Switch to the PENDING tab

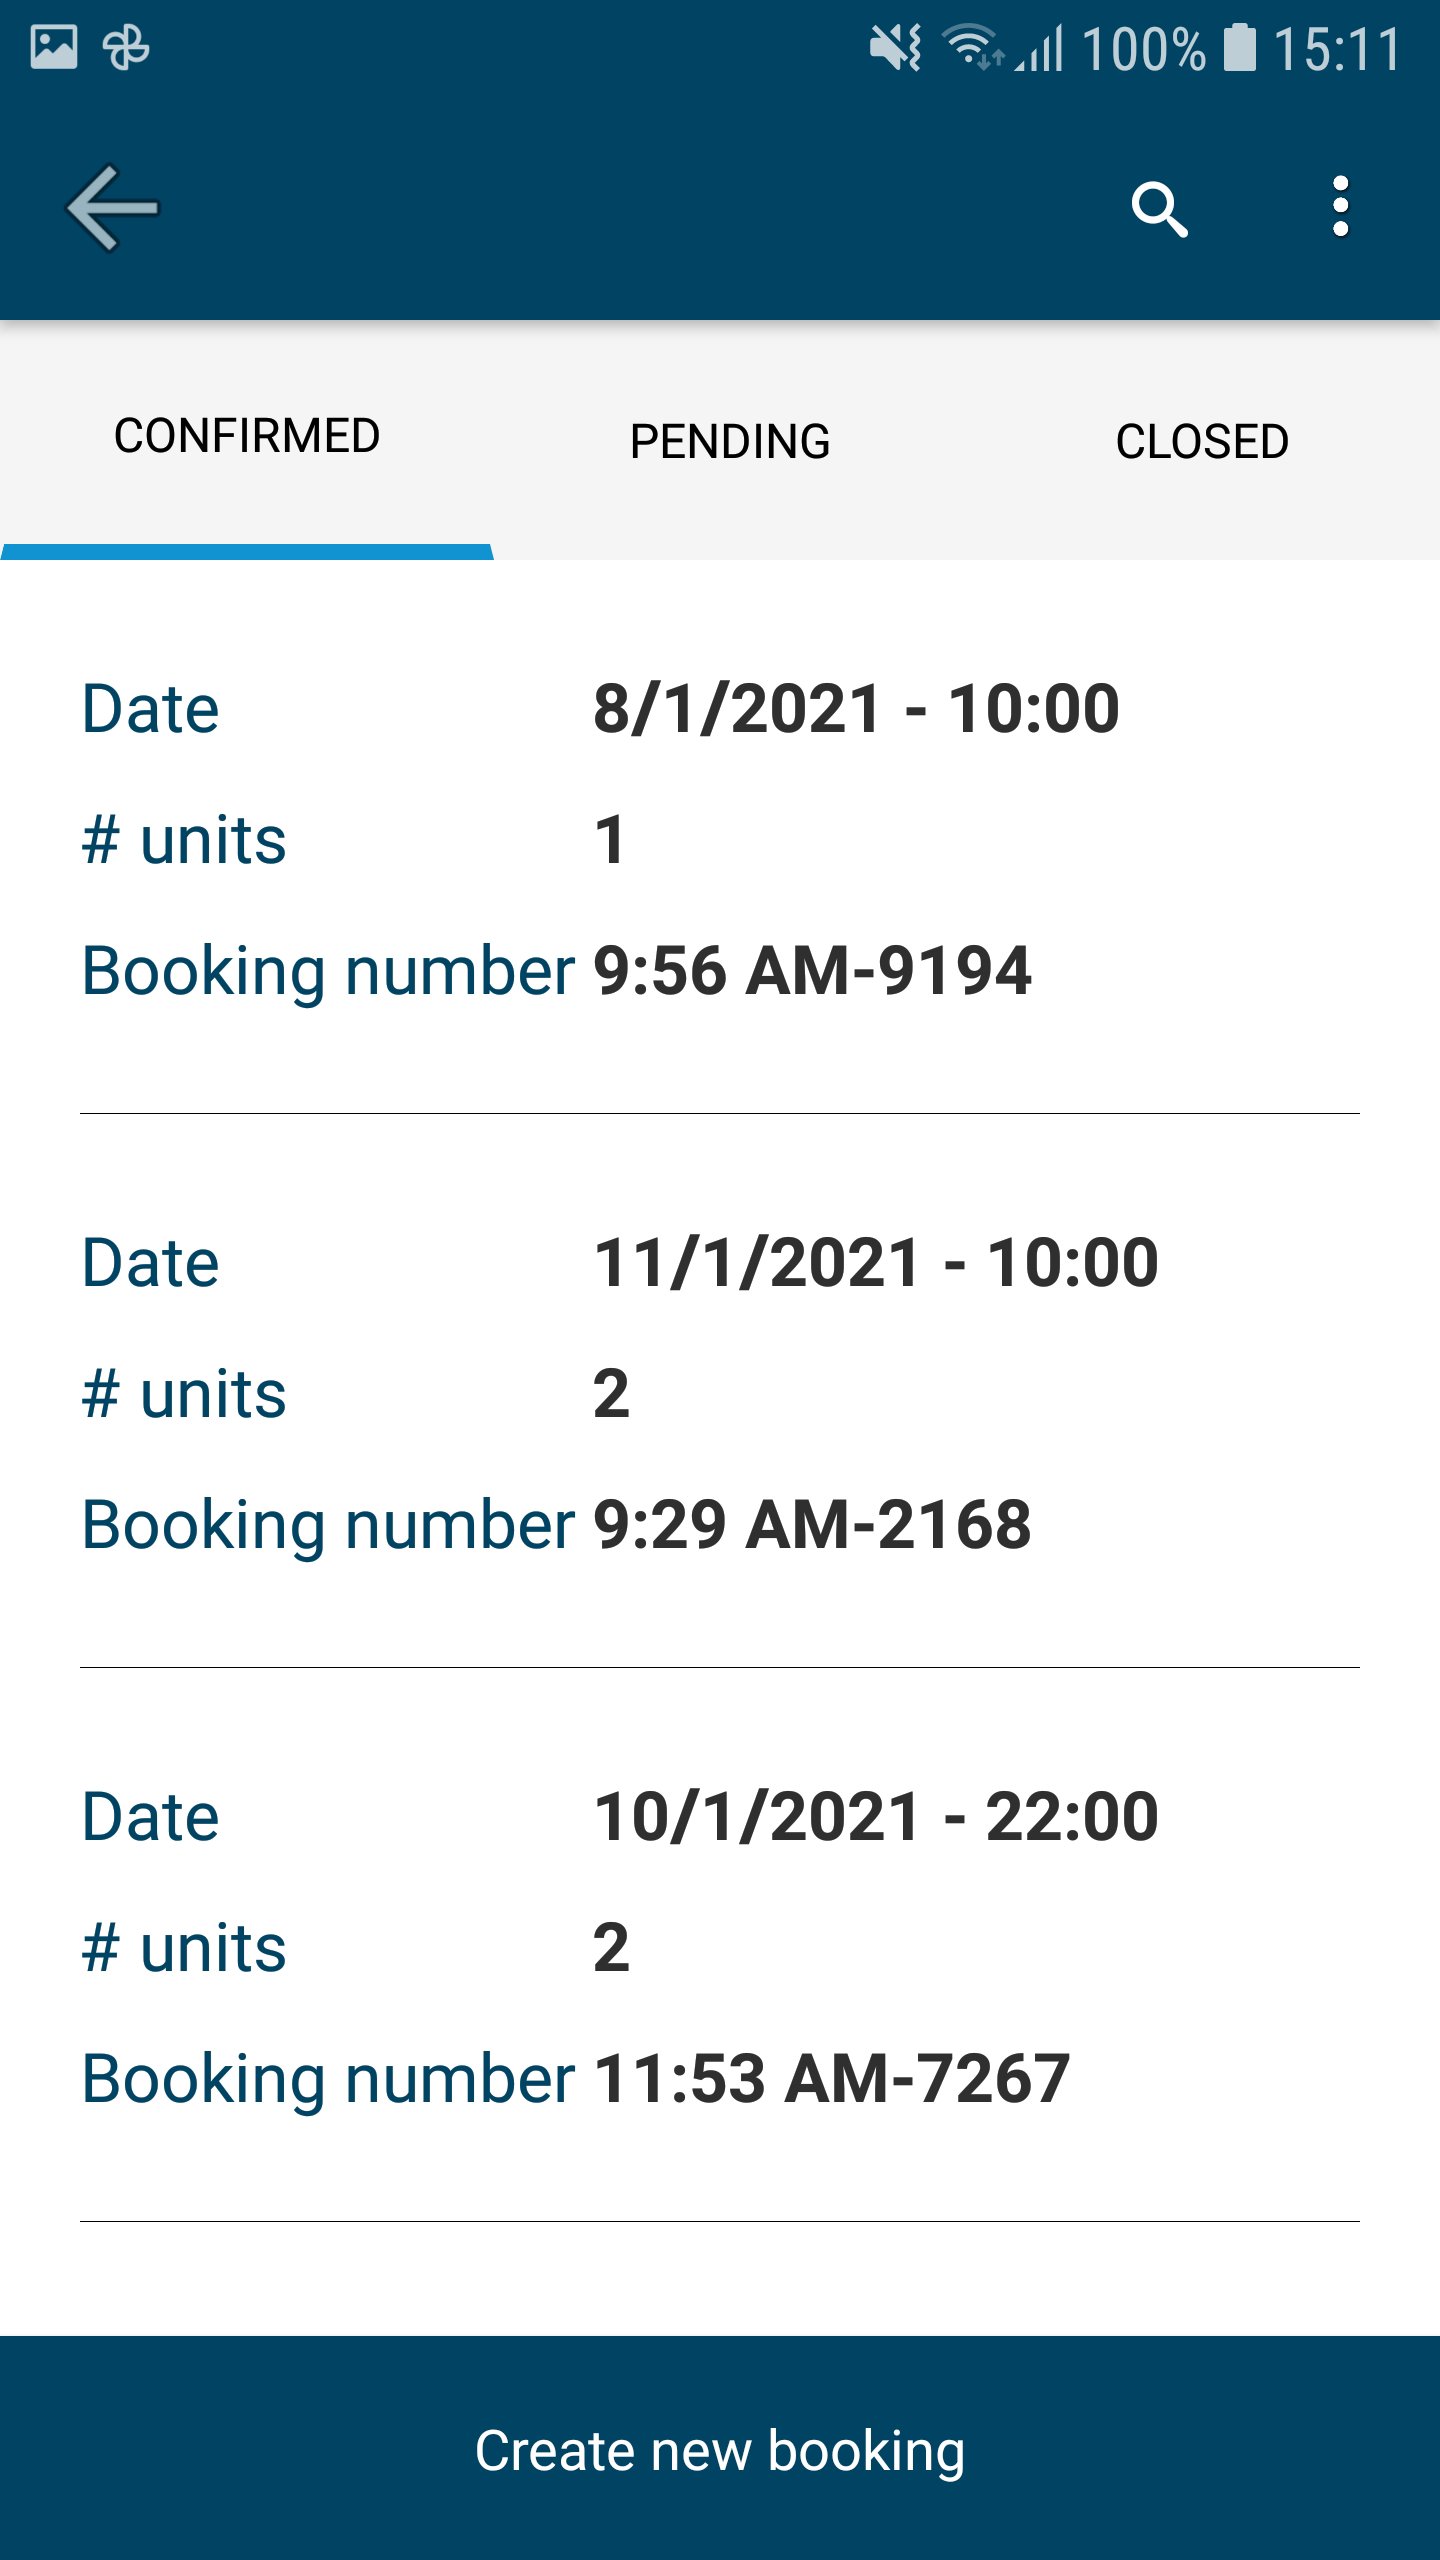[x=730, y=441]
